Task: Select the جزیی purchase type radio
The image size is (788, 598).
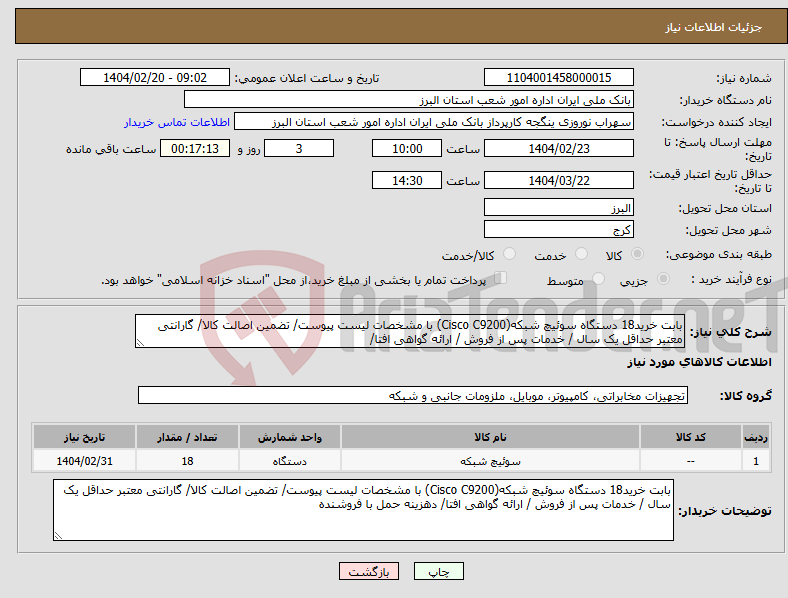Action: coord(663,278)
